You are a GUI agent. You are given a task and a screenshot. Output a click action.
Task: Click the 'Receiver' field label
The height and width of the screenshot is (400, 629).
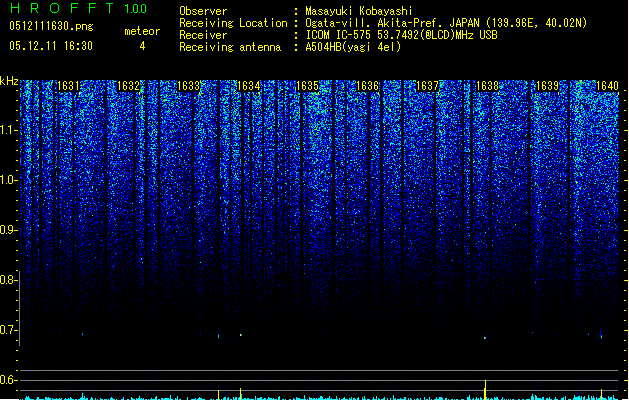pyautogui.click(x=203, y=35)
